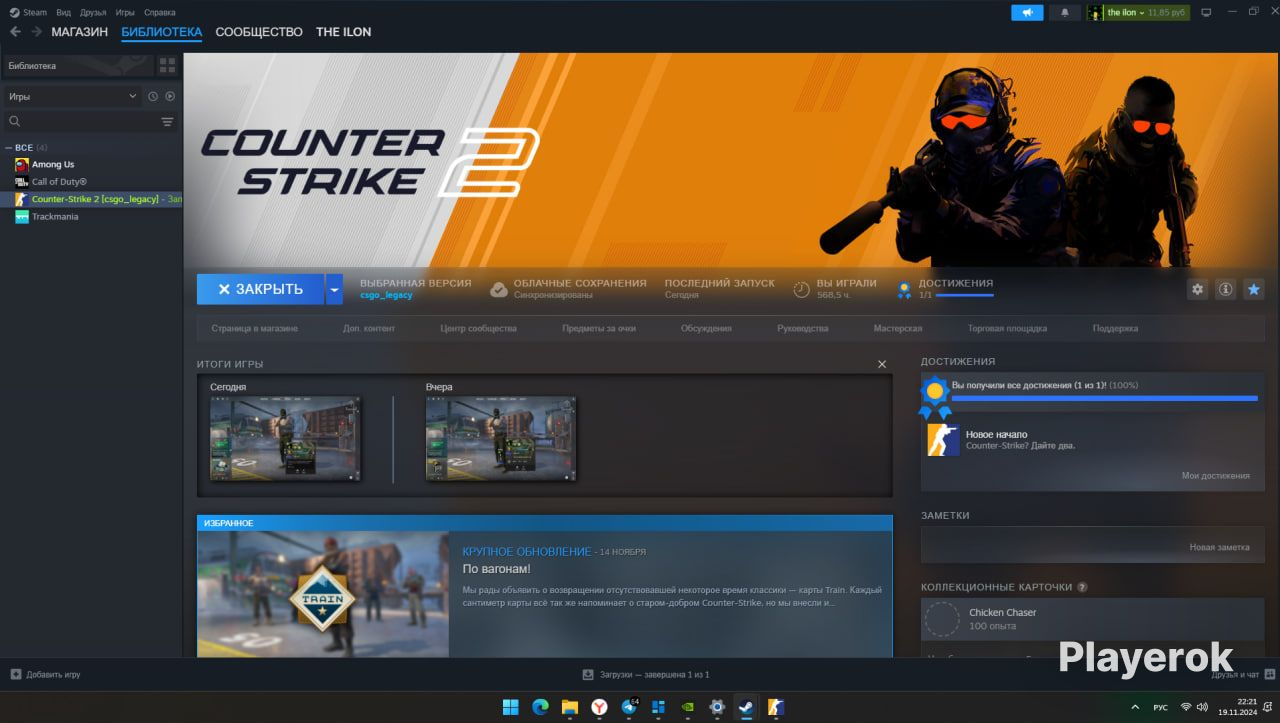Show game info icon
The width and height of the screenshot is (1280, 723).
(1225, 289)
